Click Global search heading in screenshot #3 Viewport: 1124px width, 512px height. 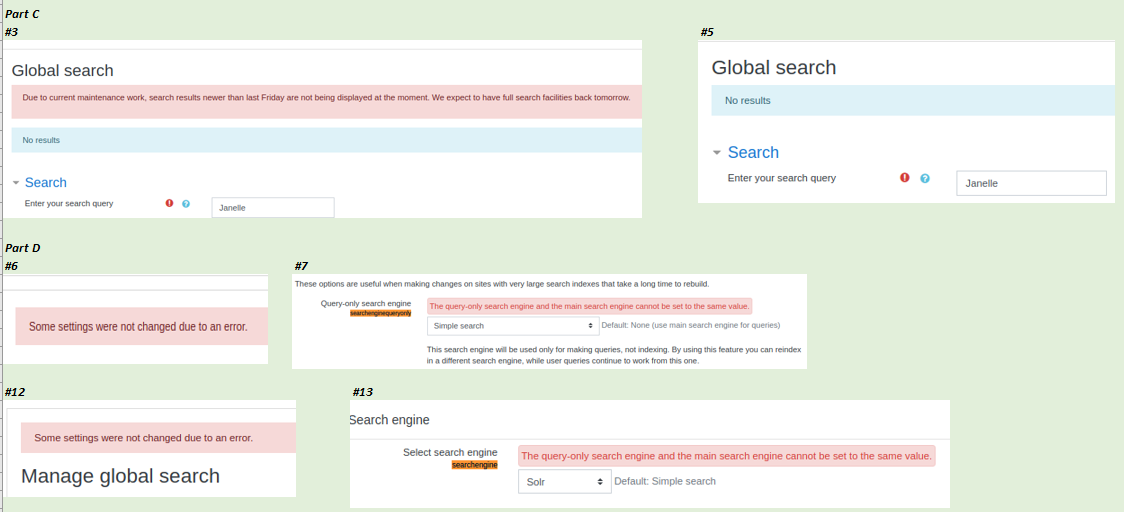click(x=62, y=70)
